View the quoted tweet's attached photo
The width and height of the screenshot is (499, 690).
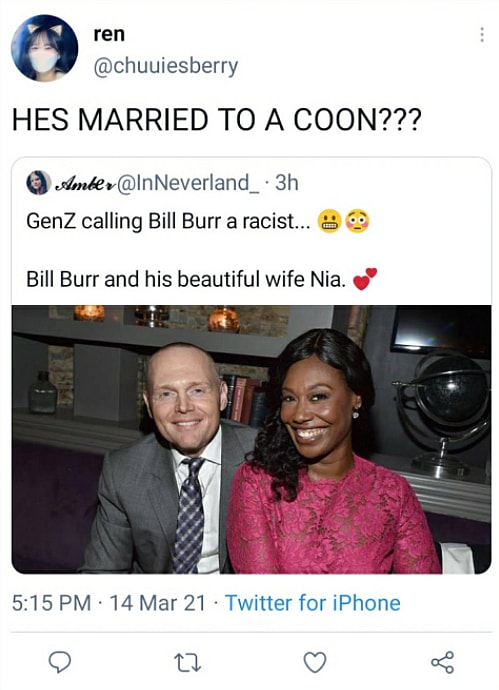click(251, 439)
